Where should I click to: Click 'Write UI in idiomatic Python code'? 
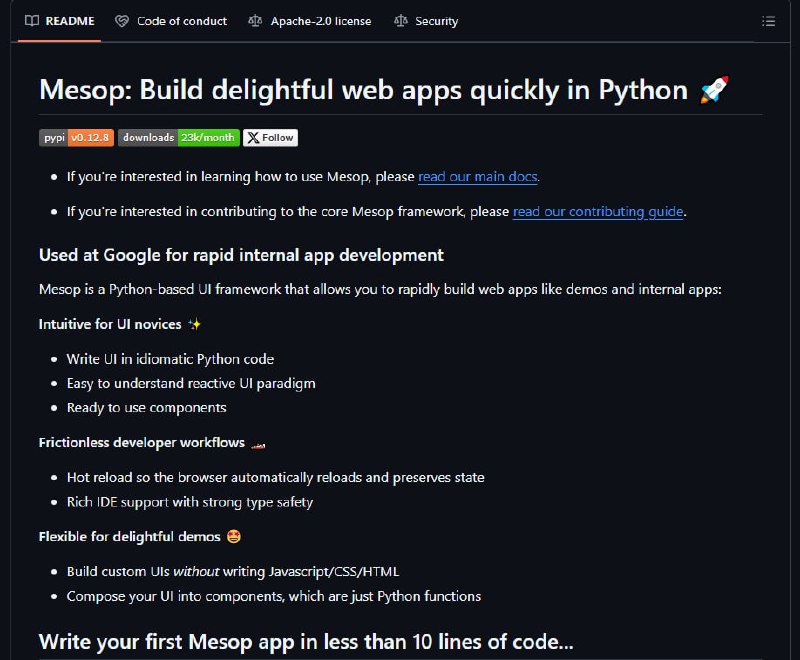[170, 359]
